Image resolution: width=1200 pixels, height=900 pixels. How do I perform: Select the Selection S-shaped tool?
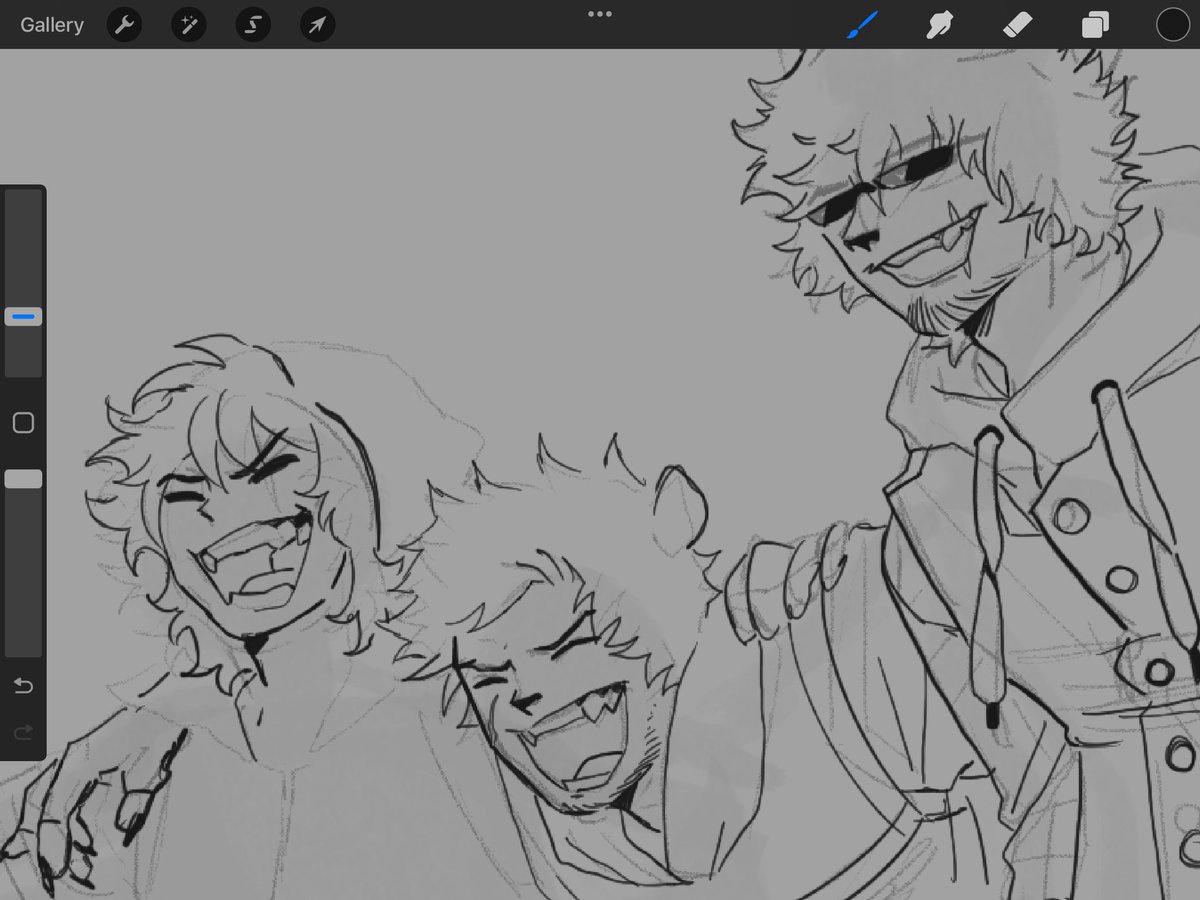pyautogui.click(x=253, y=25)
